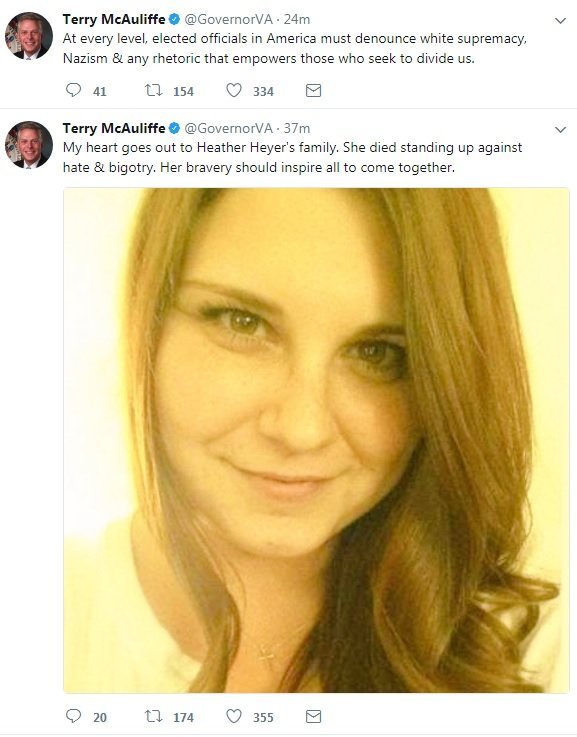The width and height of the screenshot is (577, 737).
Task: Open the first tweet's profile avatar
Action: coord(29,36)
